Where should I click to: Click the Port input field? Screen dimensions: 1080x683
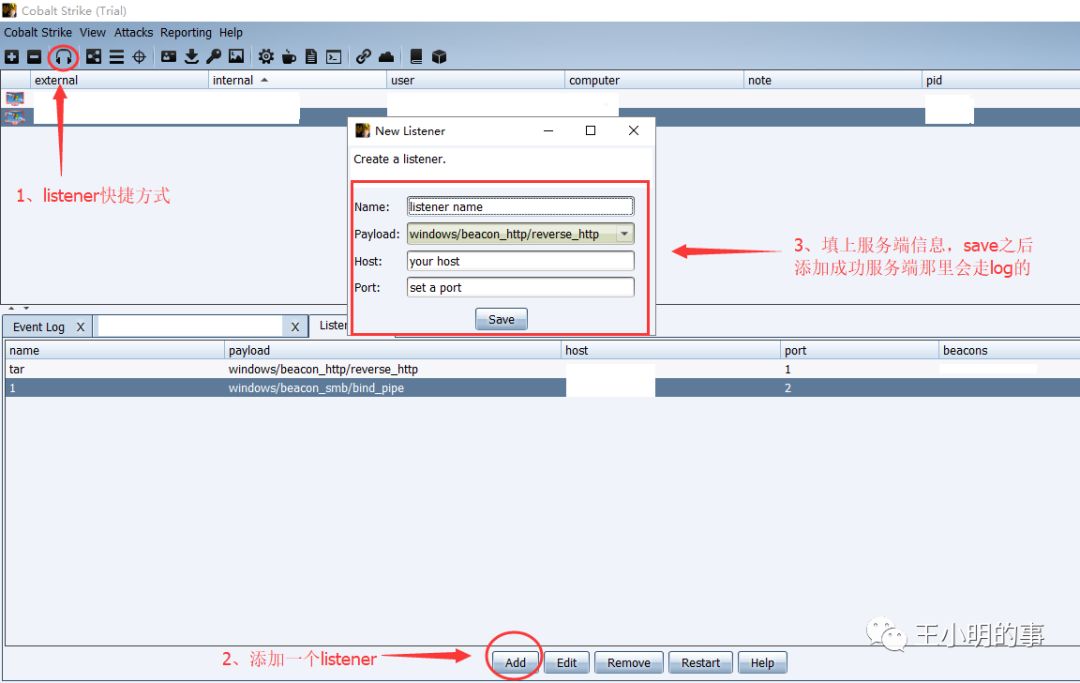521,288
